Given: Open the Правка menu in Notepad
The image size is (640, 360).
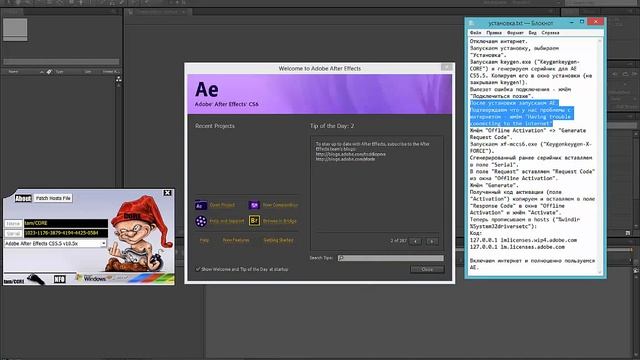Looking at the screenshot, I should click(494, 33).
